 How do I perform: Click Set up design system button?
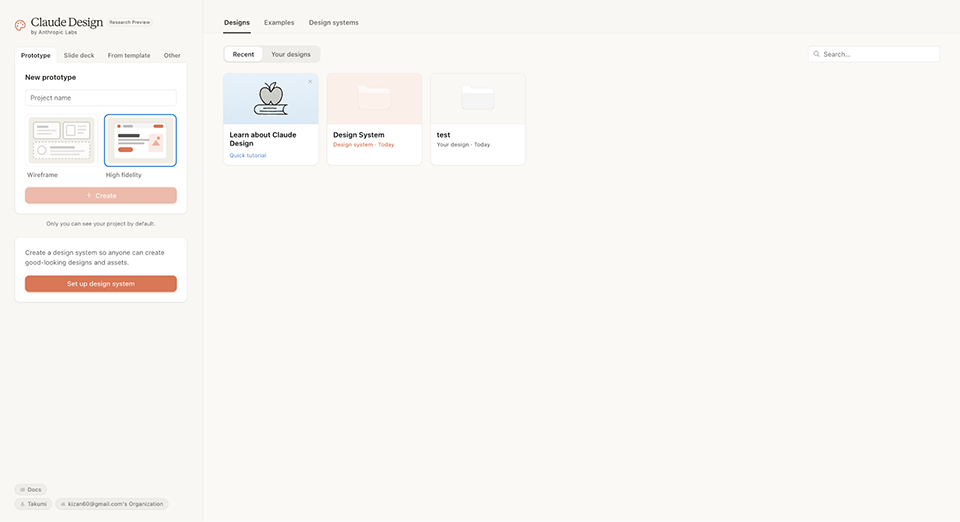tap(101, 284)
